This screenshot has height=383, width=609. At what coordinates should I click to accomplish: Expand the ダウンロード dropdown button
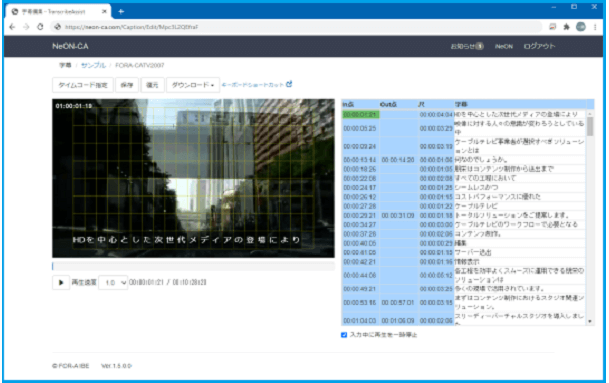point(193,85)
